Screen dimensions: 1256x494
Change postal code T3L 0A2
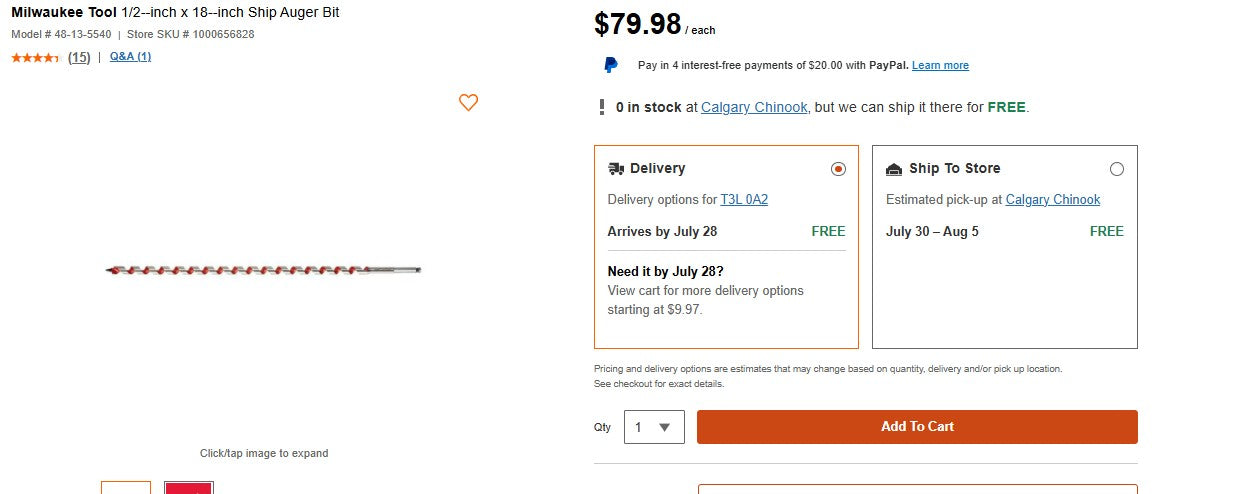744,200
